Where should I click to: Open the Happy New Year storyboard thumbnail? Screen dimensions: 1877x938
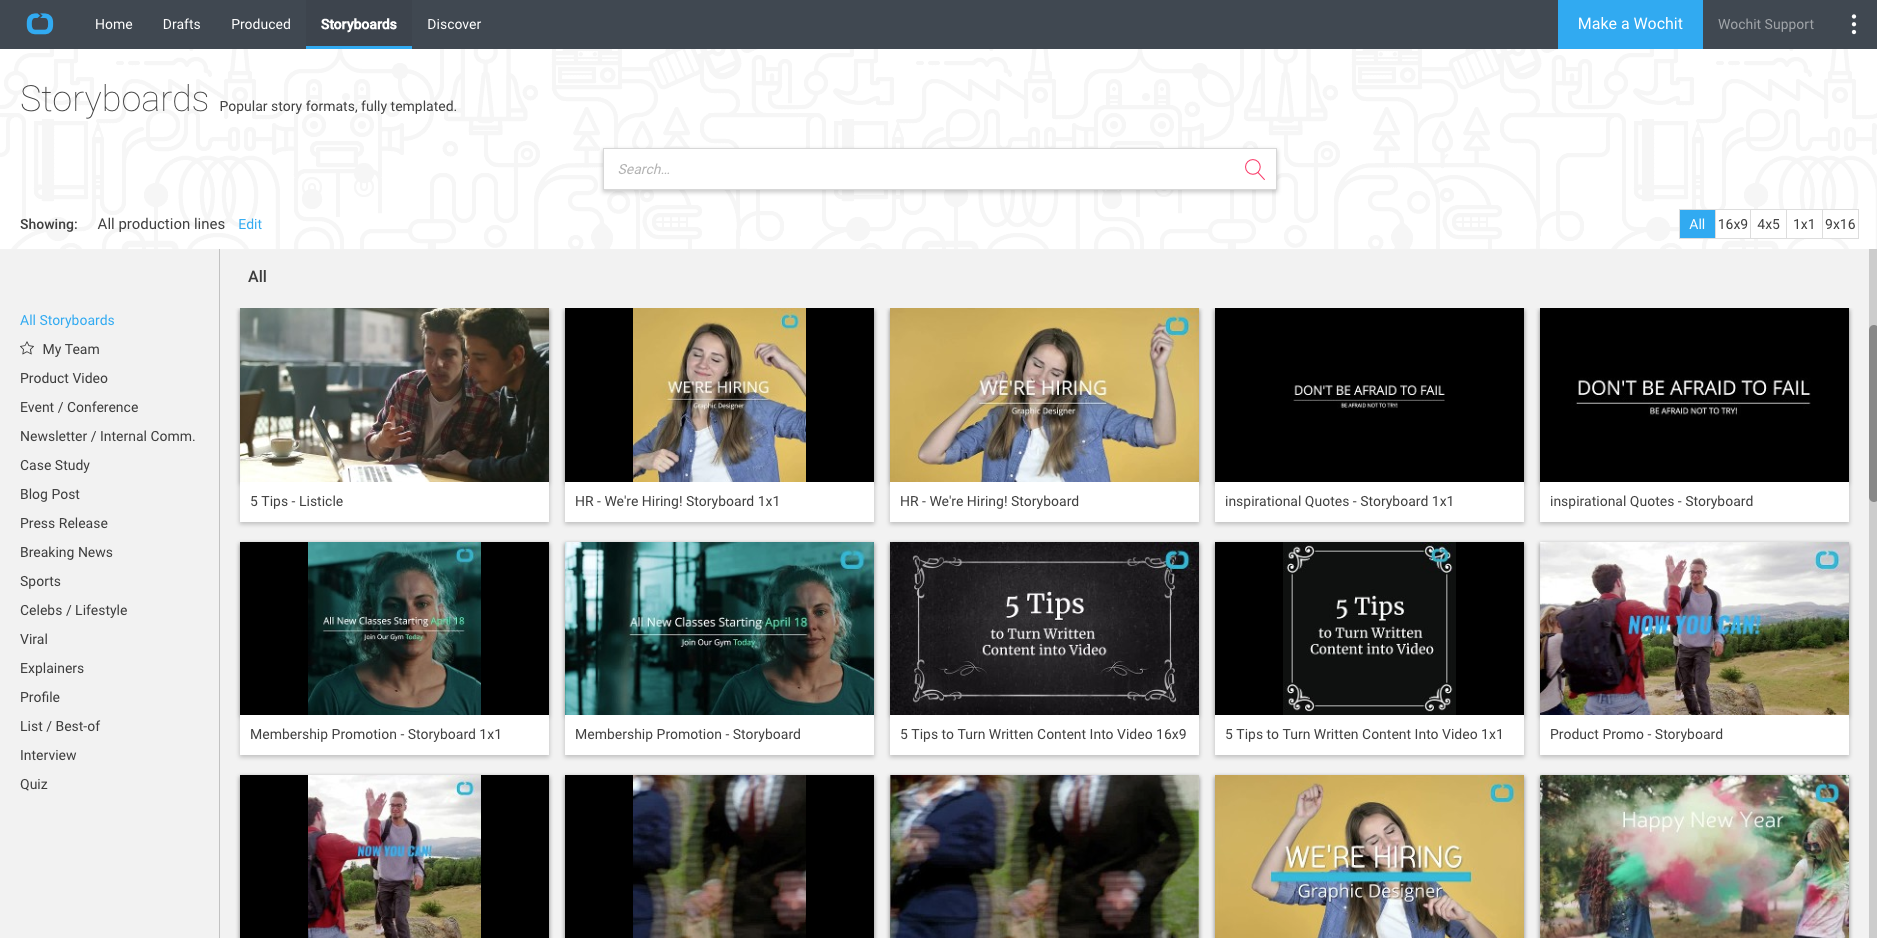pyautogui.click(x=1694, y=856)
